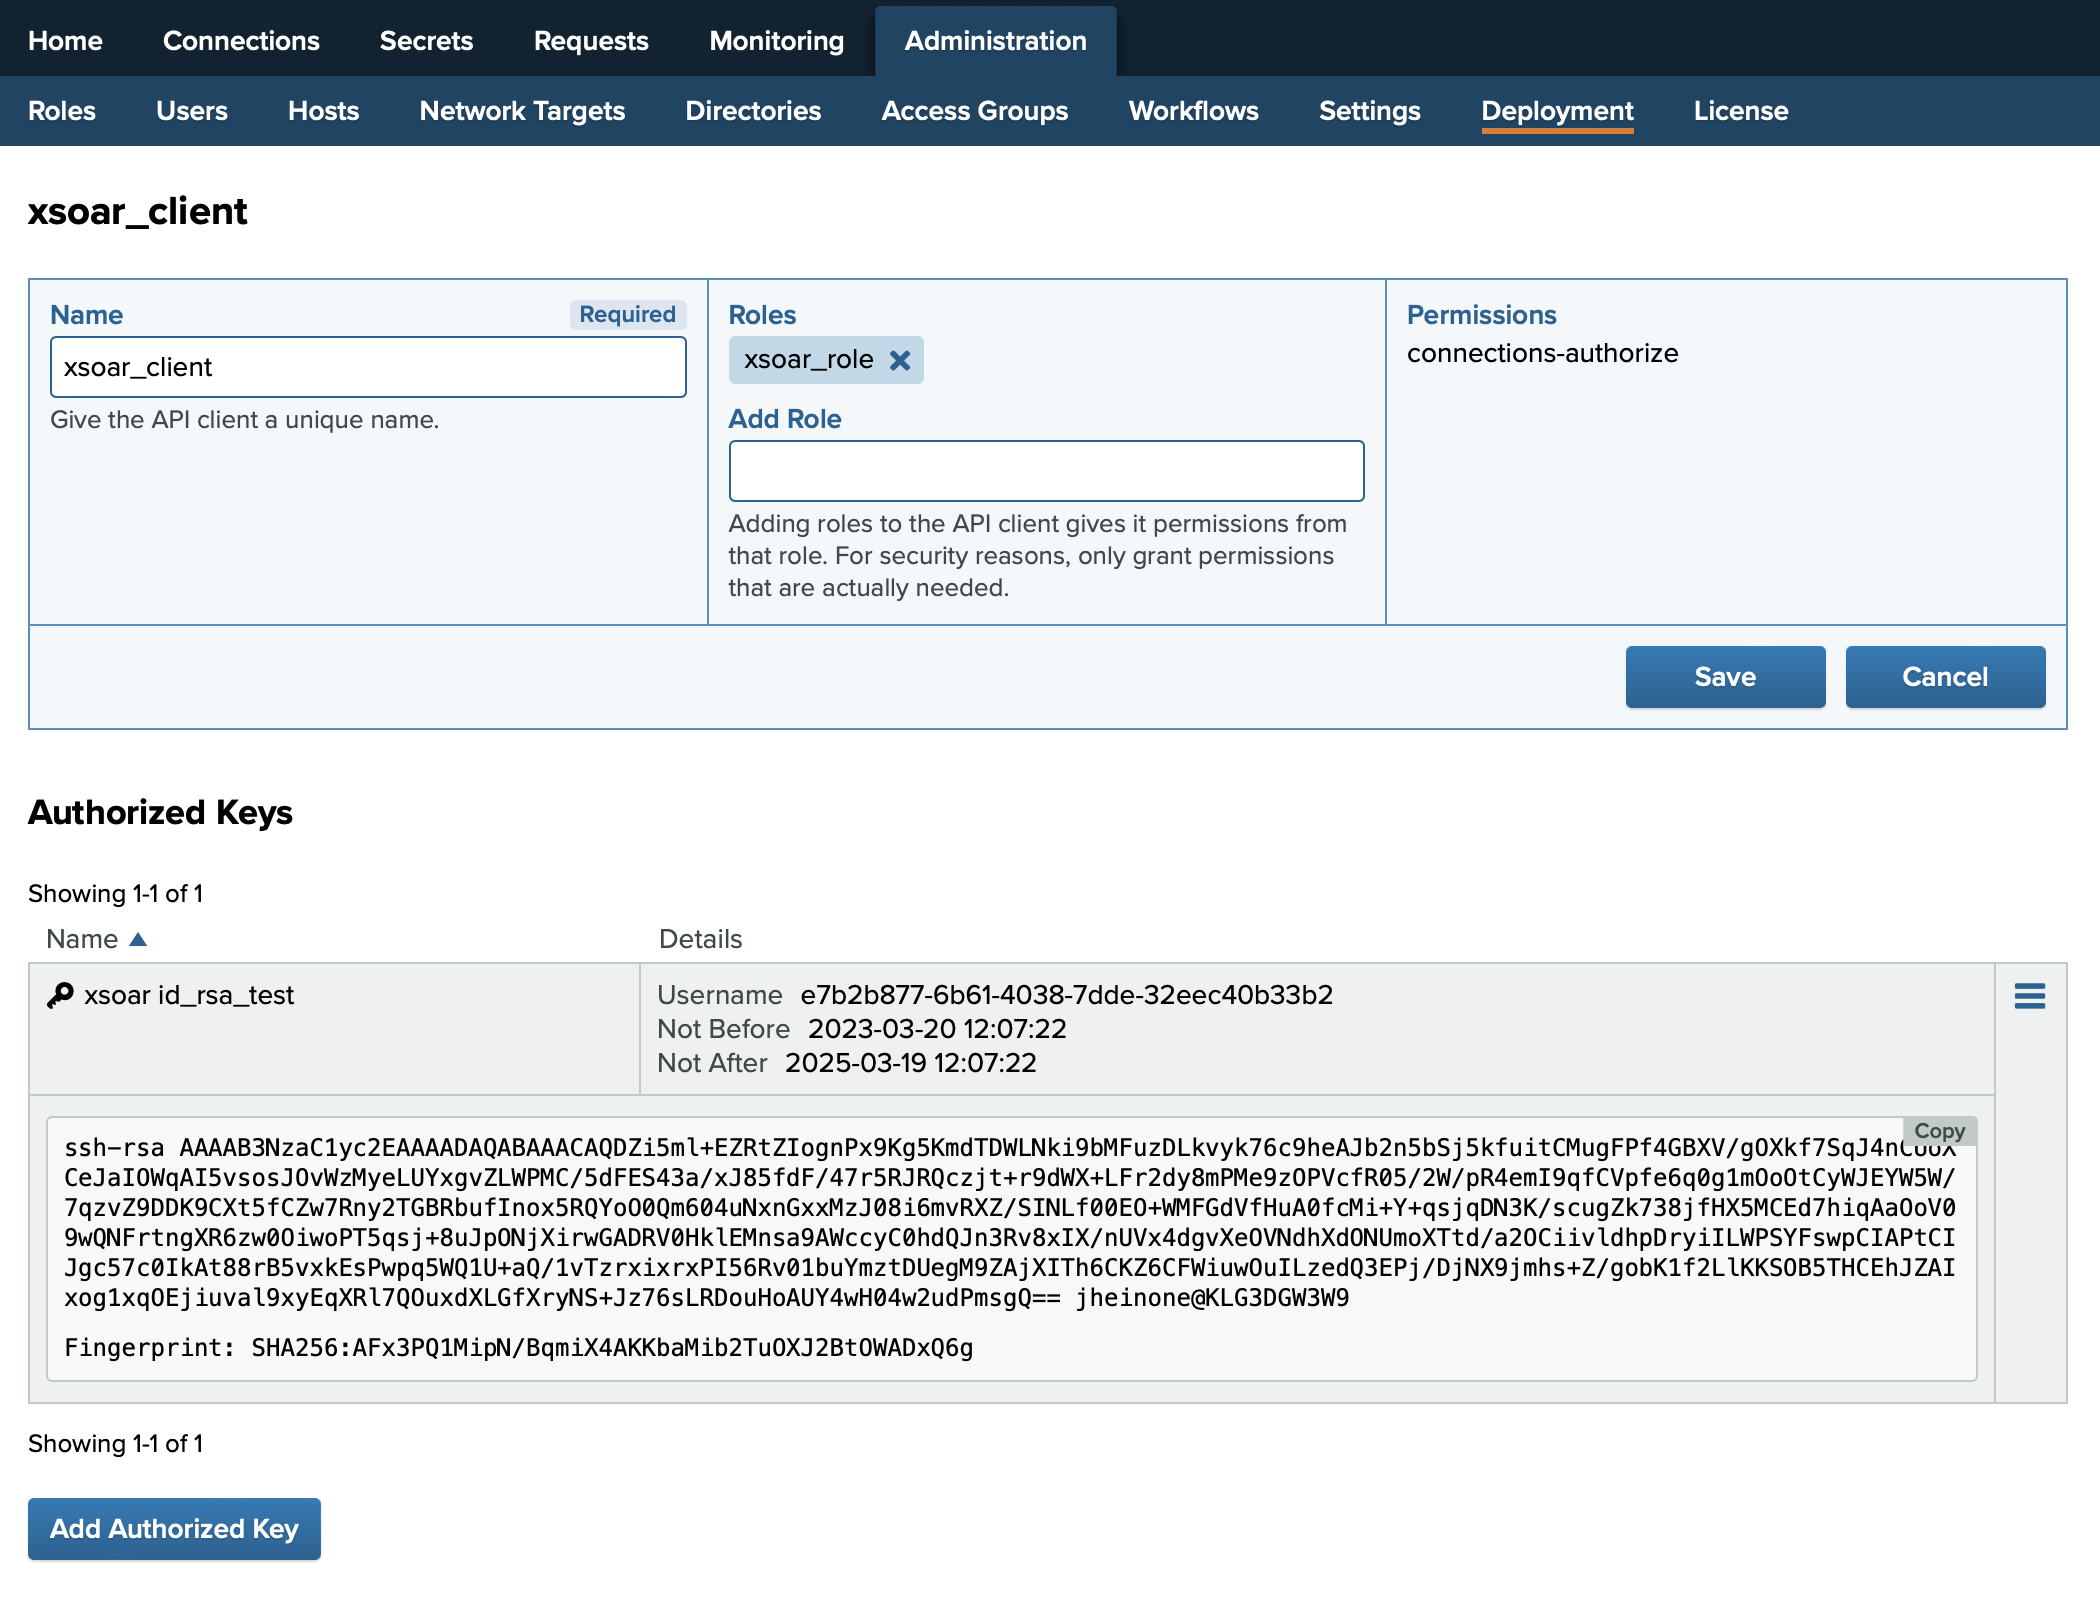Click into the Add Role field
This screenshot has height=1616, width=2100.
tap(1045, 471)
